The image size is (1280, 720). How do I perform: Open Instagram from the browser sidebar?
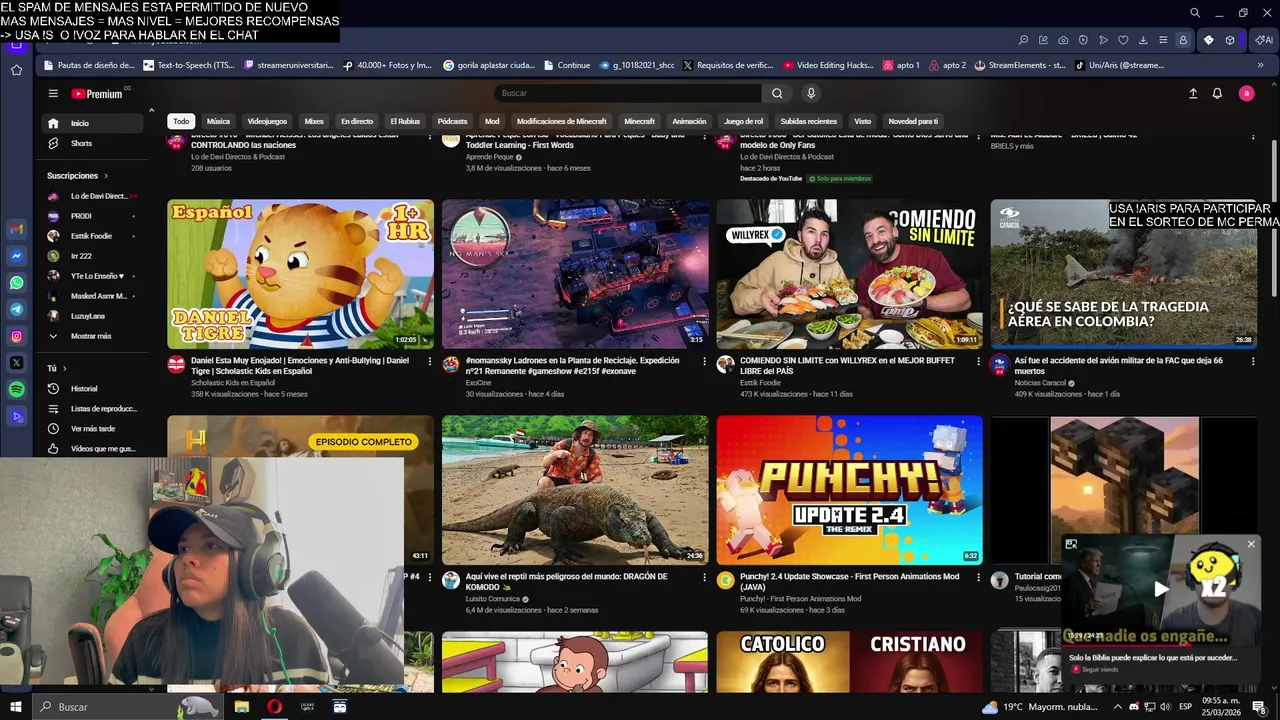pyautogui.click(x=17, y=337)
